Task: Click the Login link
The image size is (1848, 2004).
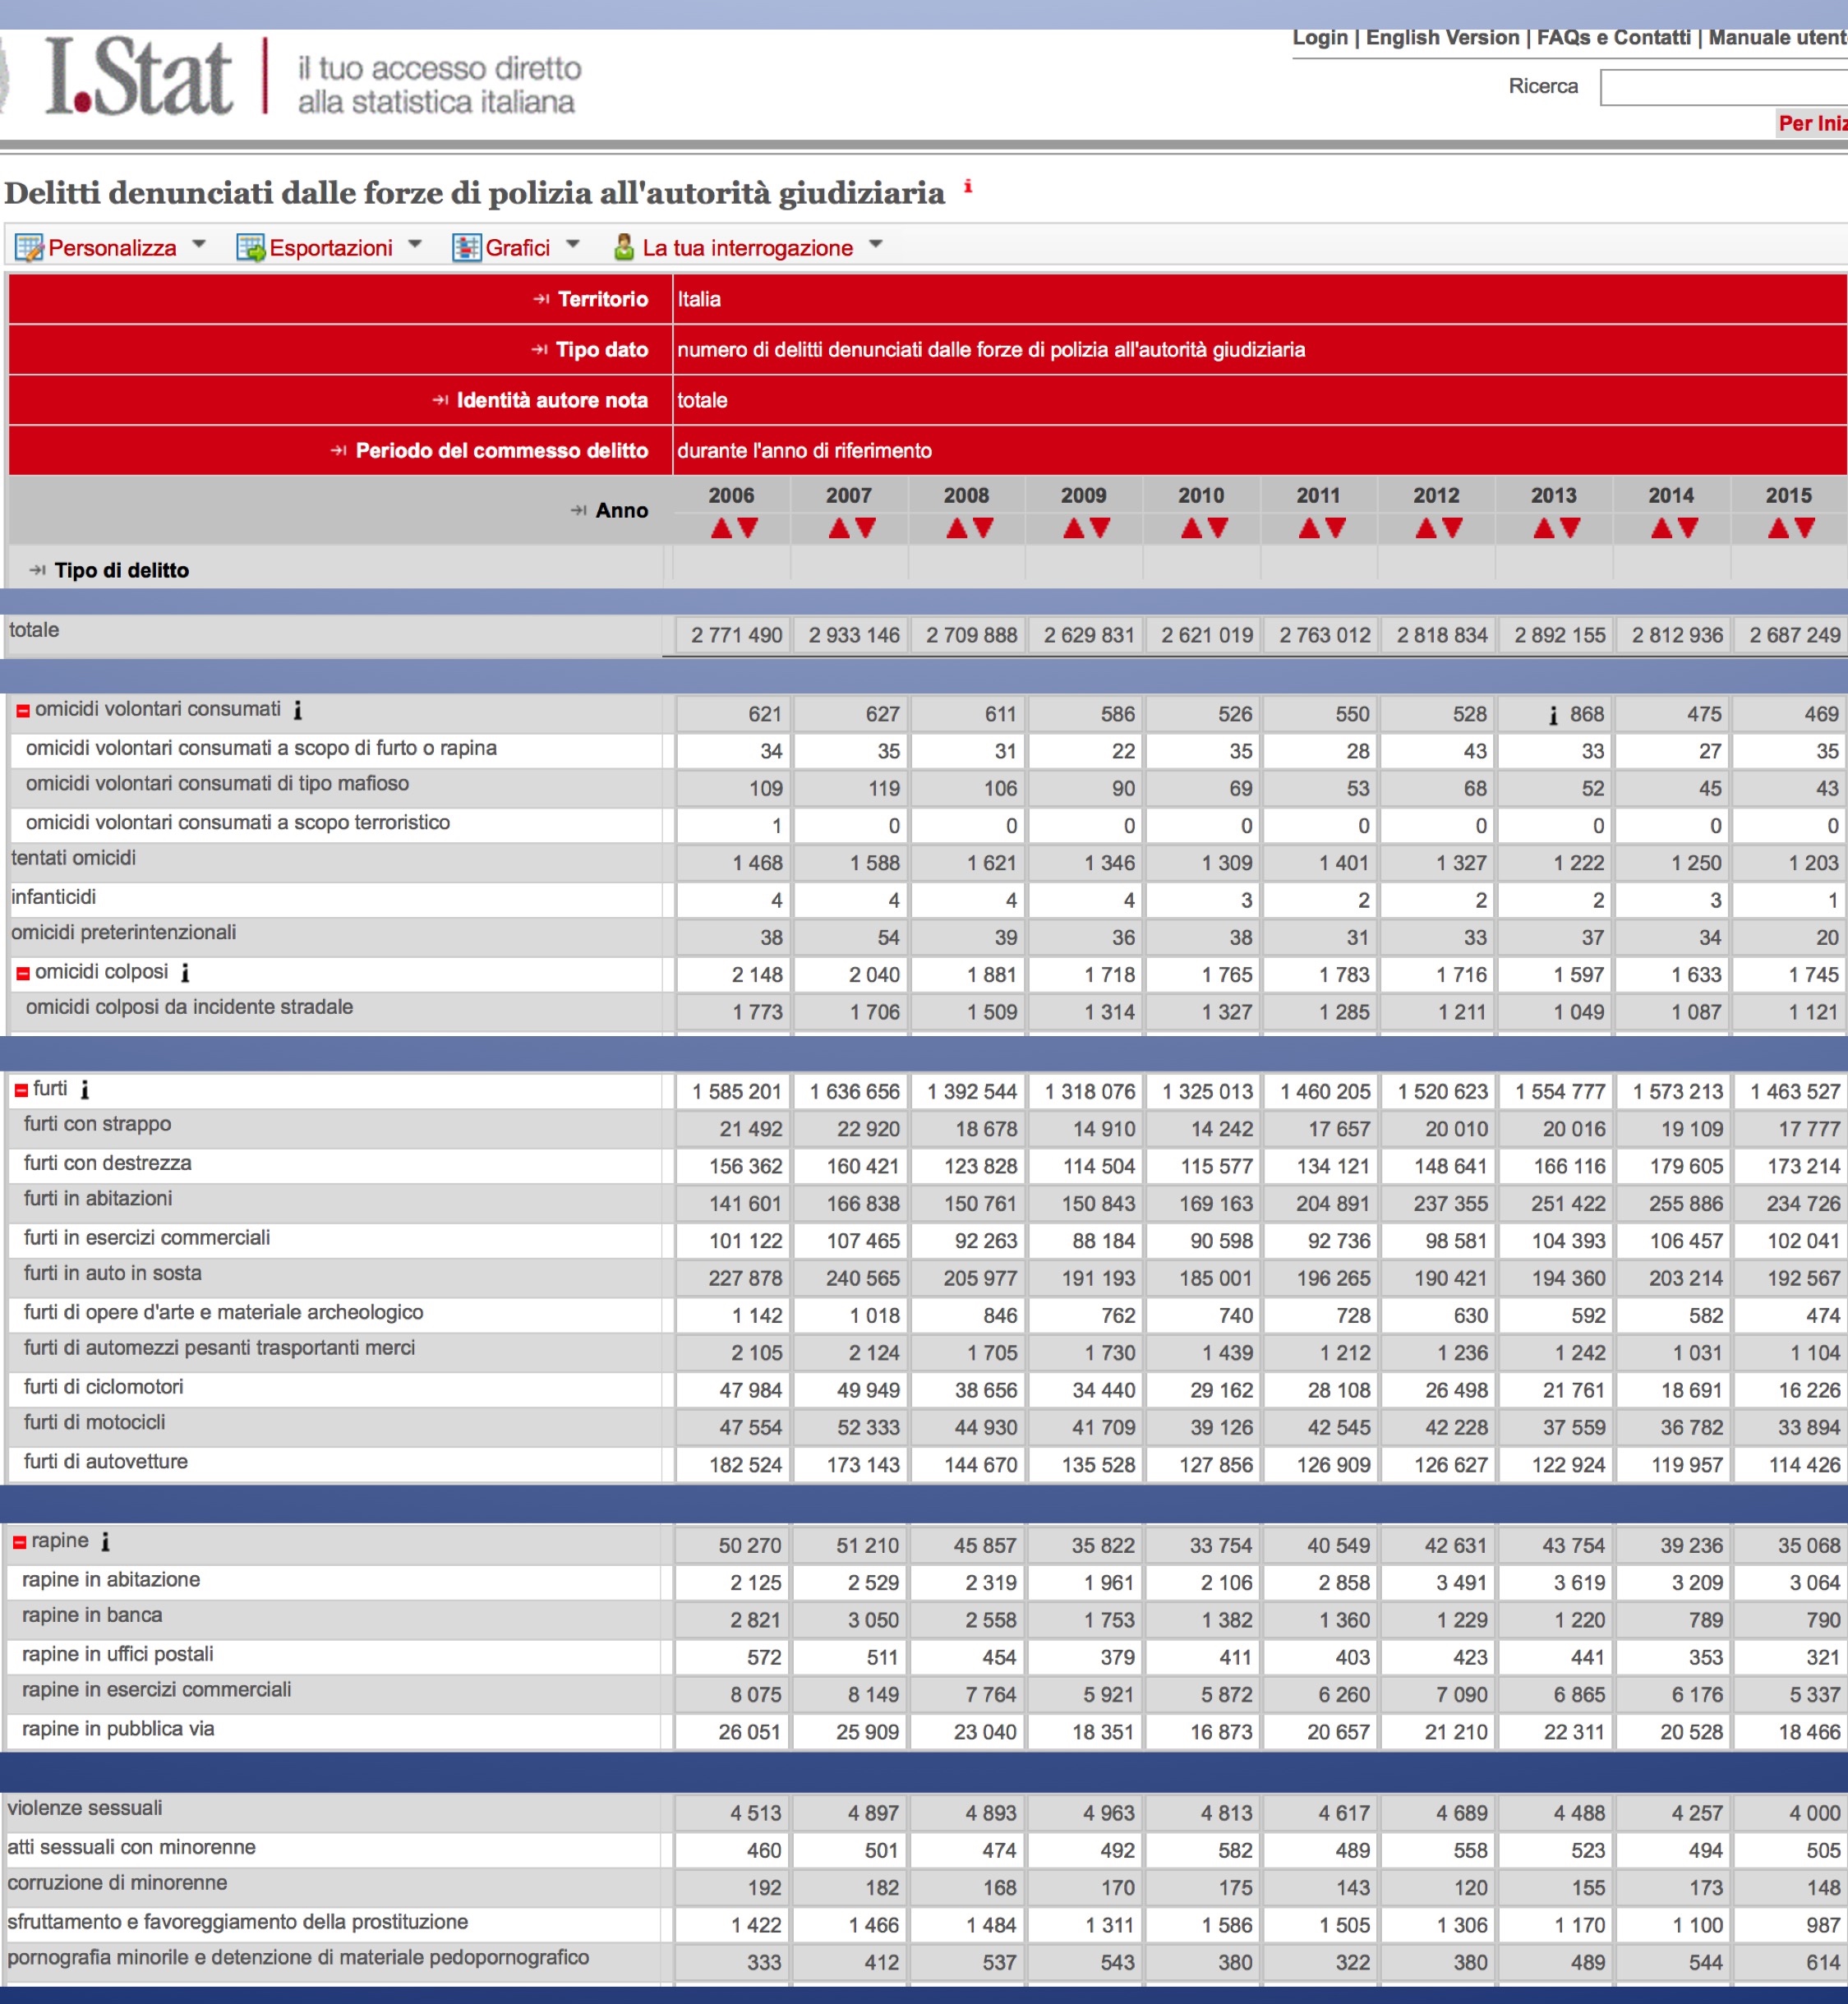Action: [1320, 38]
